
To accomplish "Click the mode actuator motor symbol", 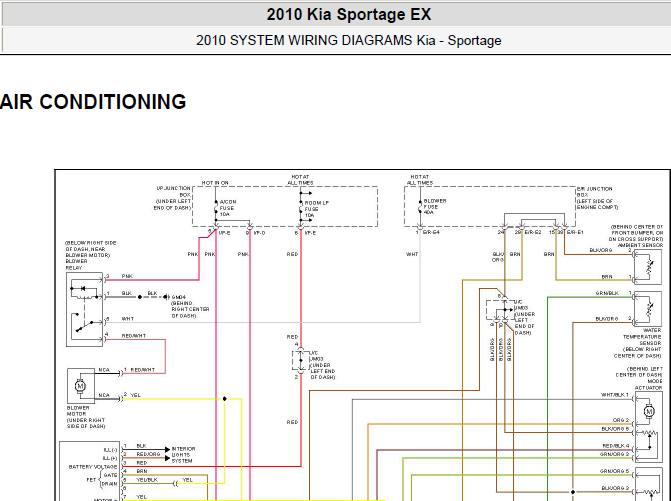I will [649, 412].
